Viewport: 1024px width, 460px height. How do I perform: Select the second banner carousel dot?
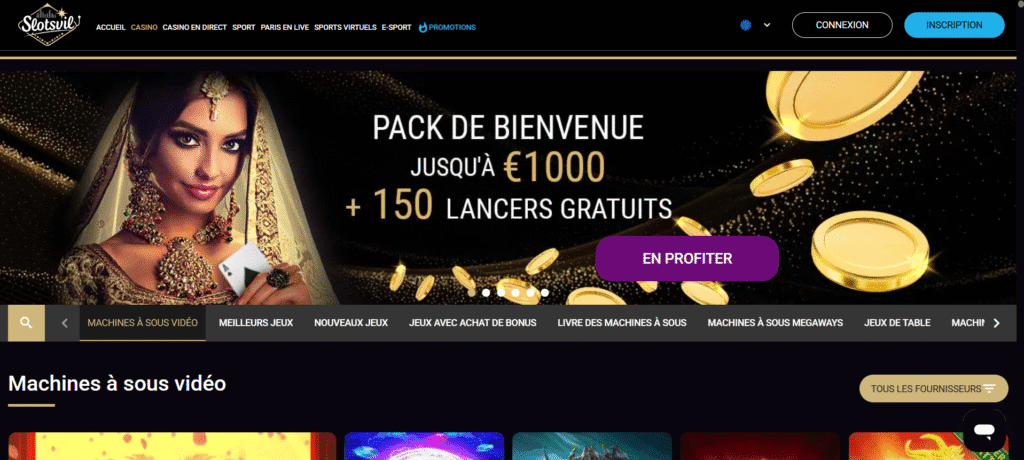coord(486,293)
